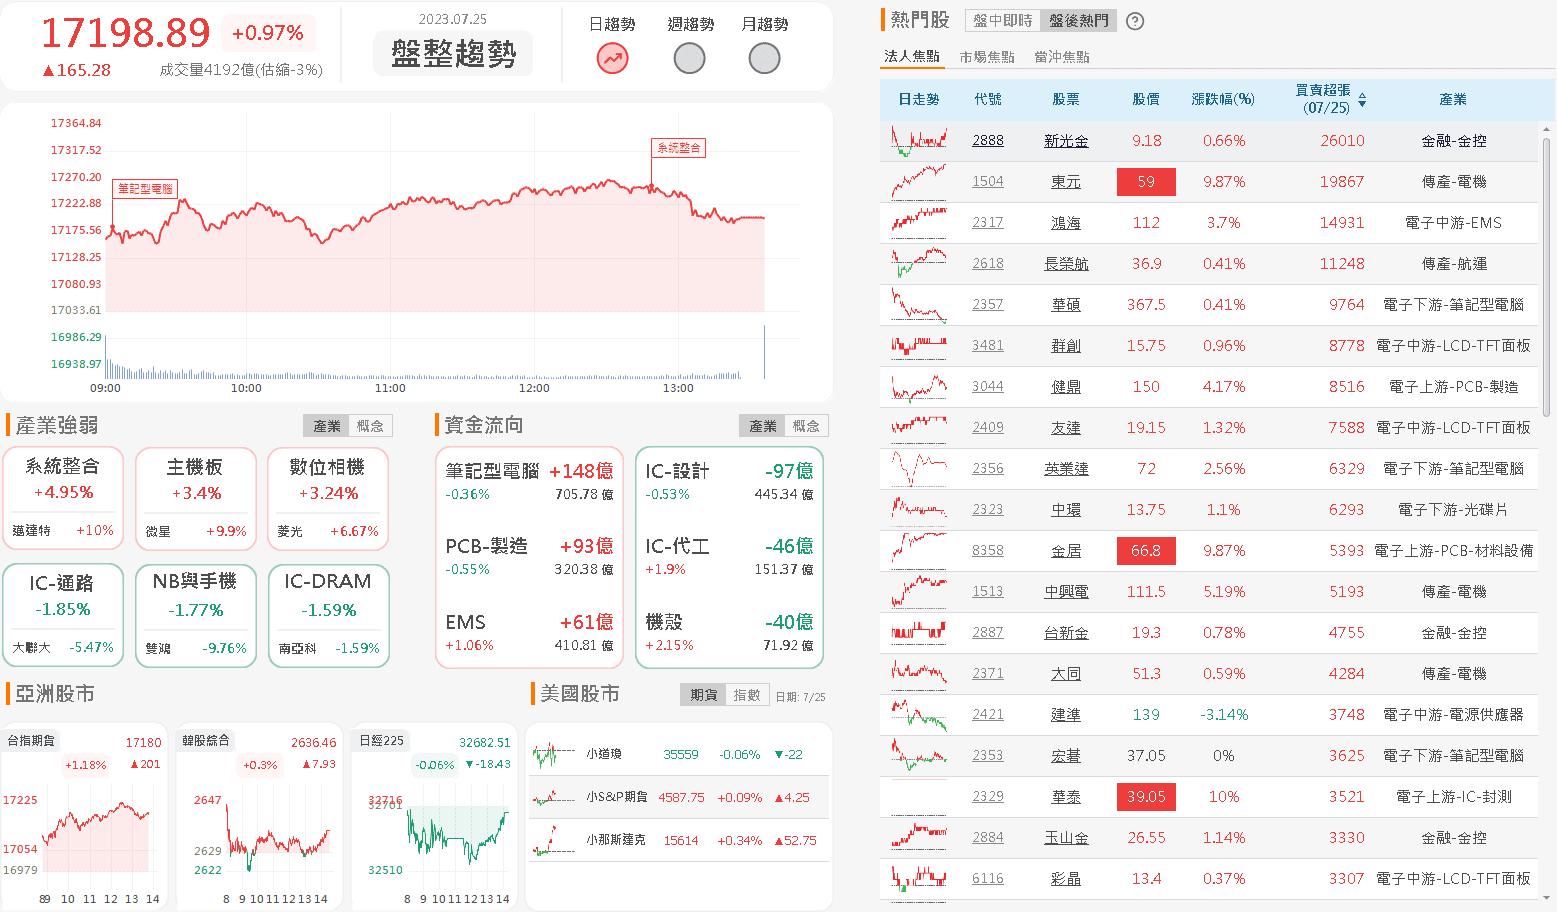The height and width of the screenshot is (912, 1557).
Task: Click the weekly trend gray circle
Action: point(689,59)
